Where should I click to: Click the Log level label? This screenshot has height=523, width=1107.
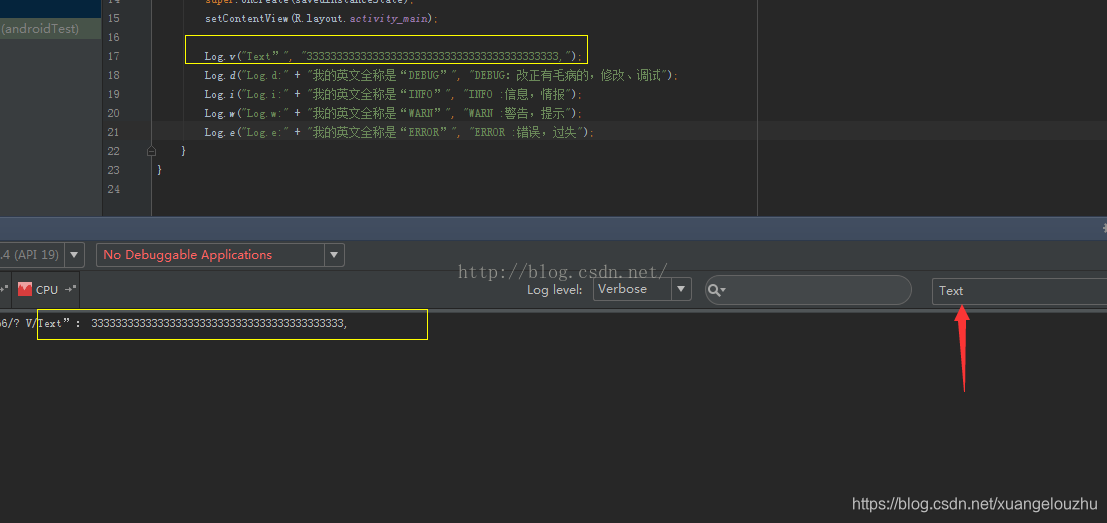coord(555,290)
